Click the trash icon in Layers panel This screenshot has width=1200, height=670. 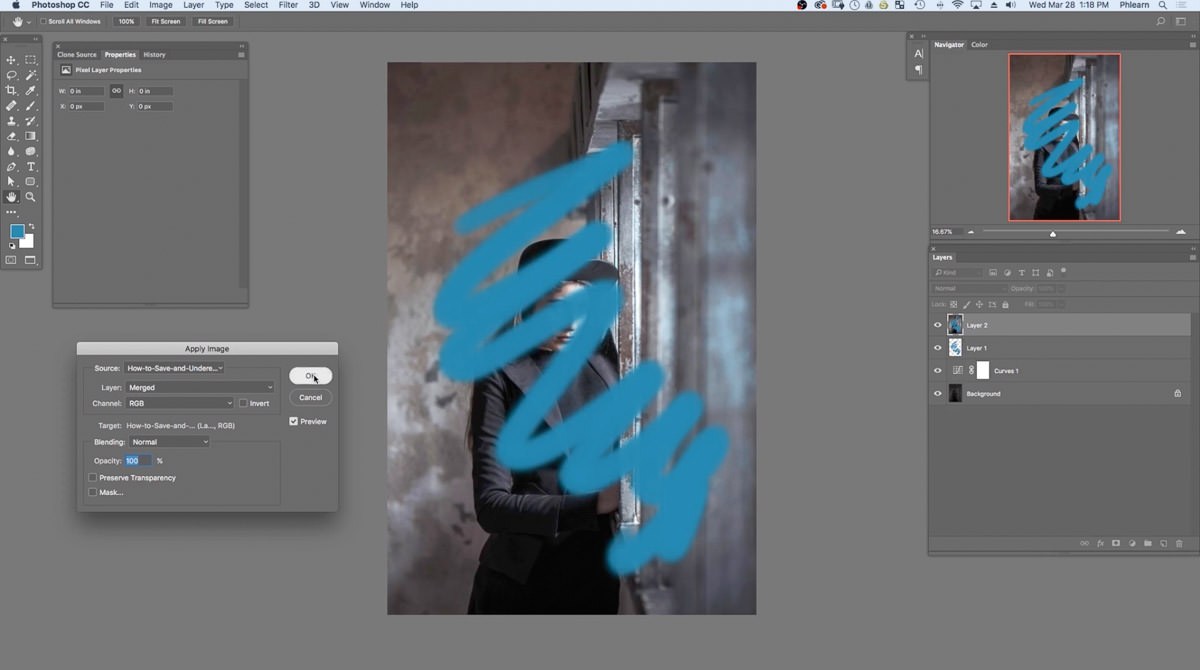pos(1179,543)
